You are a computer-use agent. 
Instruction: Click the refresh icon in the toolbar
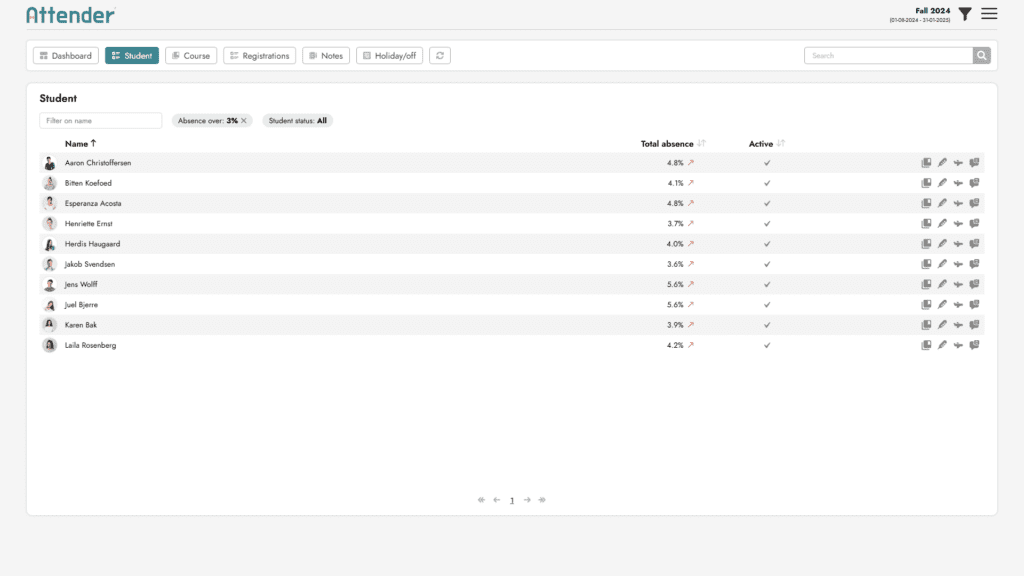[x=440, y=56]
